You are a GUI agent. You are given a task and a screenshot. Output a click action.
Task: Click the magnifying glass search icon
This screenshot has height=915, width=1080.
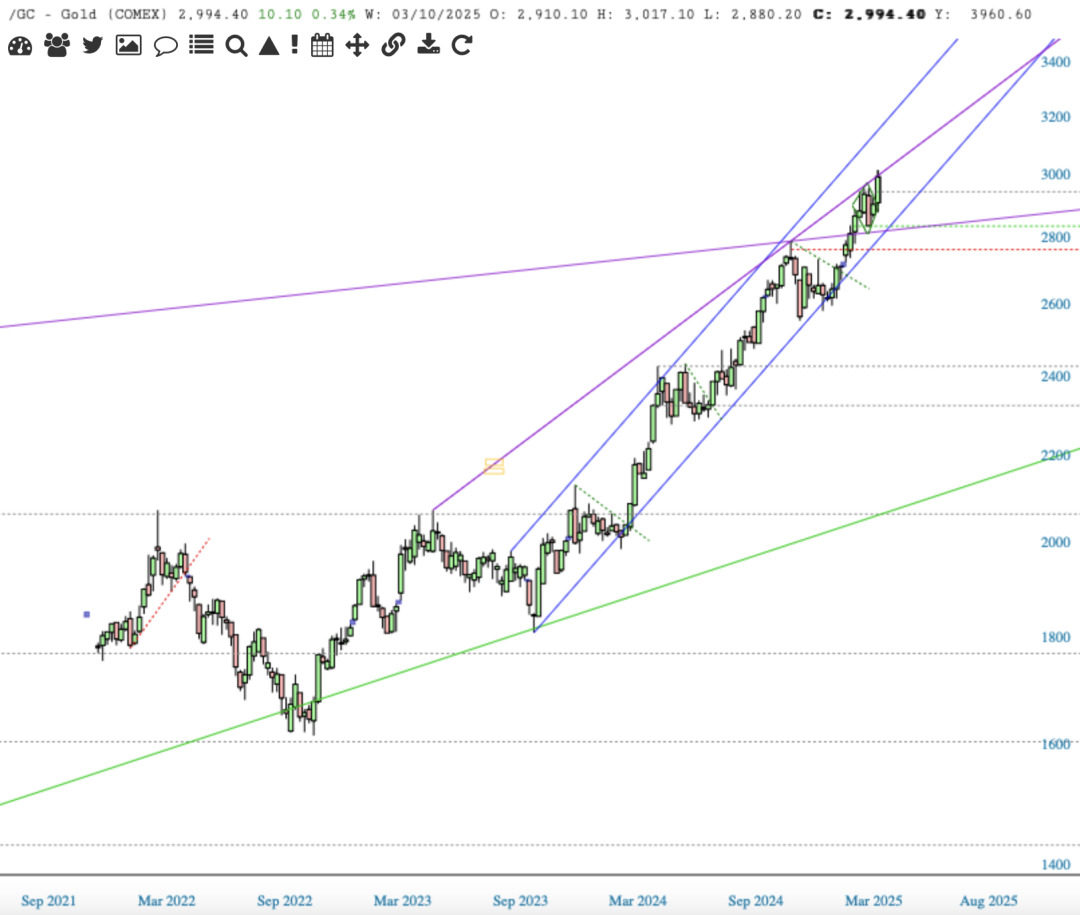coord(236,46)
